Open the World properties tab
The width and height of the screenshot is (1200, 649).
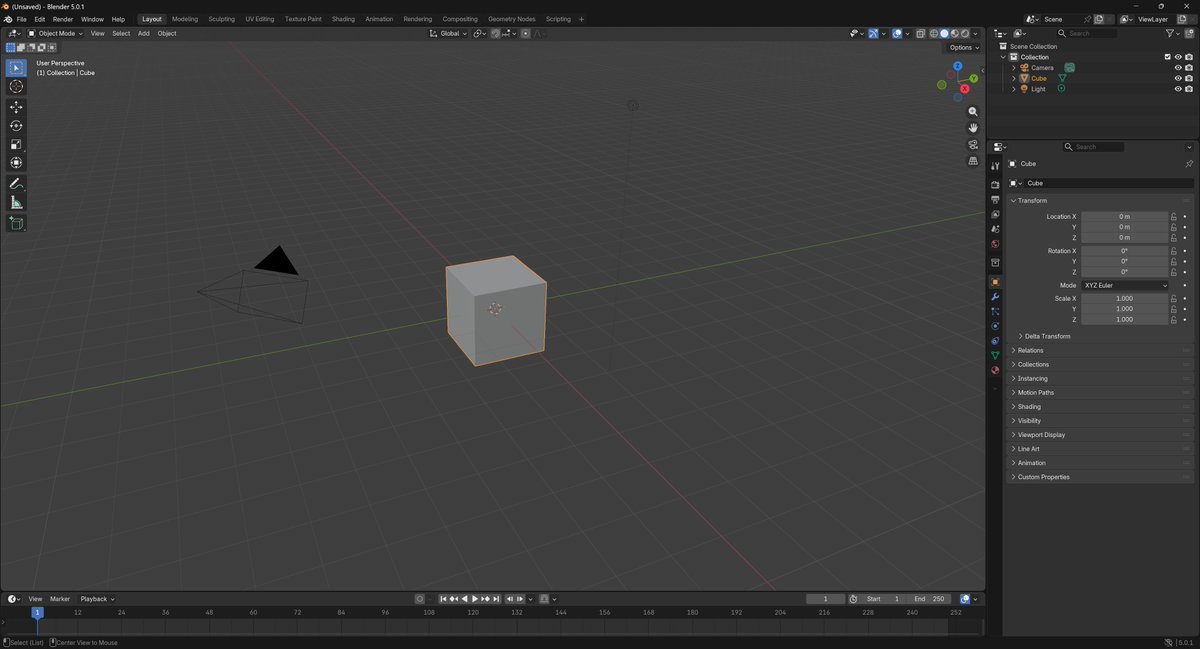tap(995, 244)
